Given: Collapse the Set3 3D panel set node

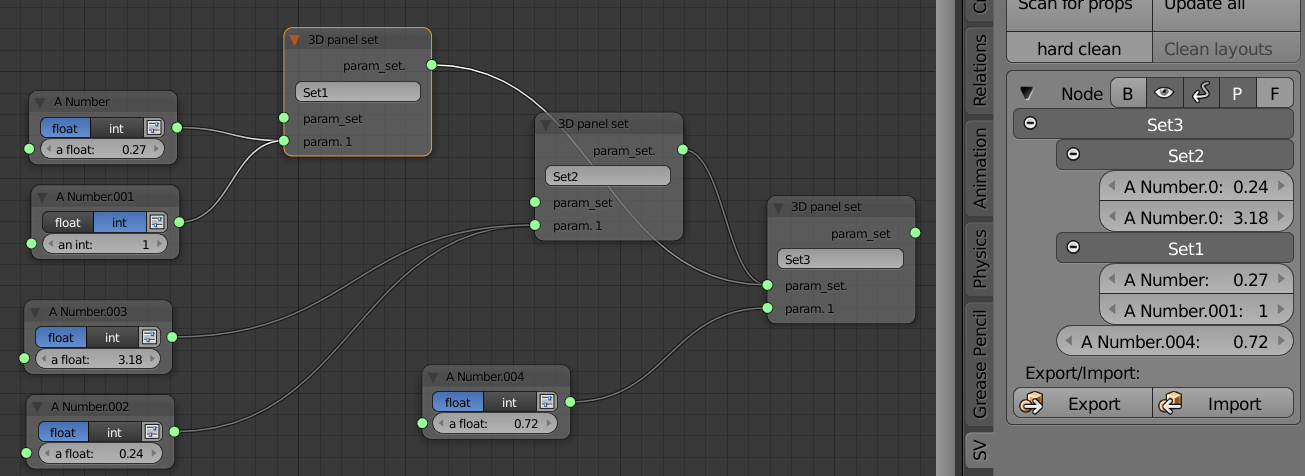Looking at the screenshot, I should pos(779,207).
